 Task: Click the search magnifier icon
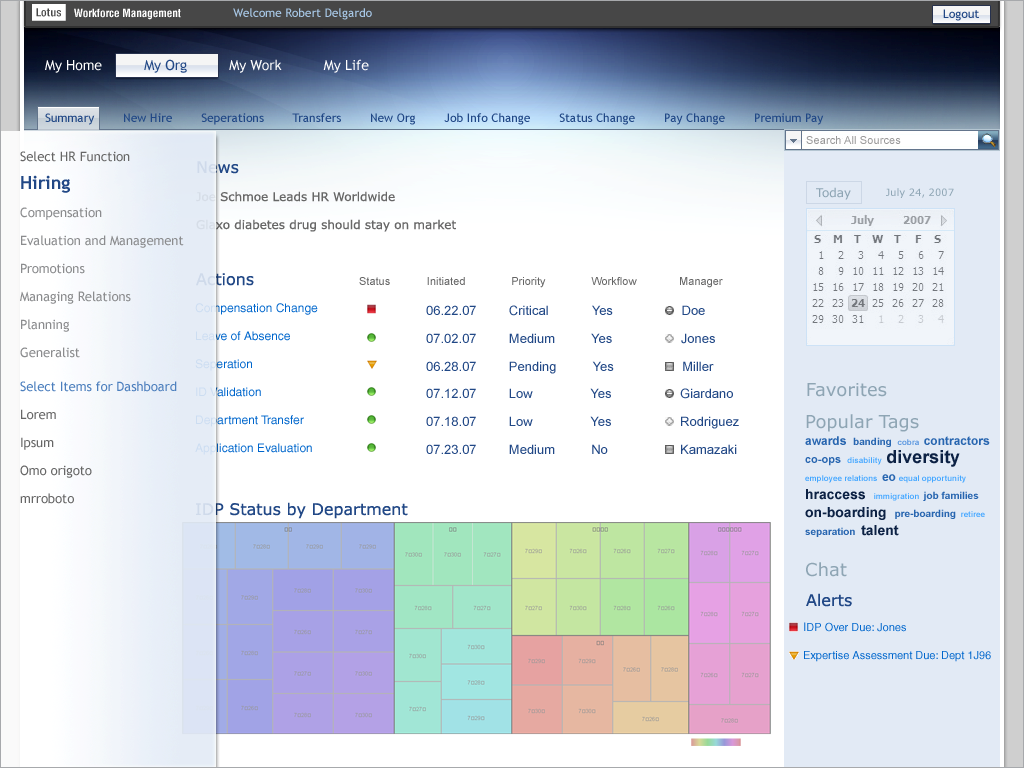987,140
